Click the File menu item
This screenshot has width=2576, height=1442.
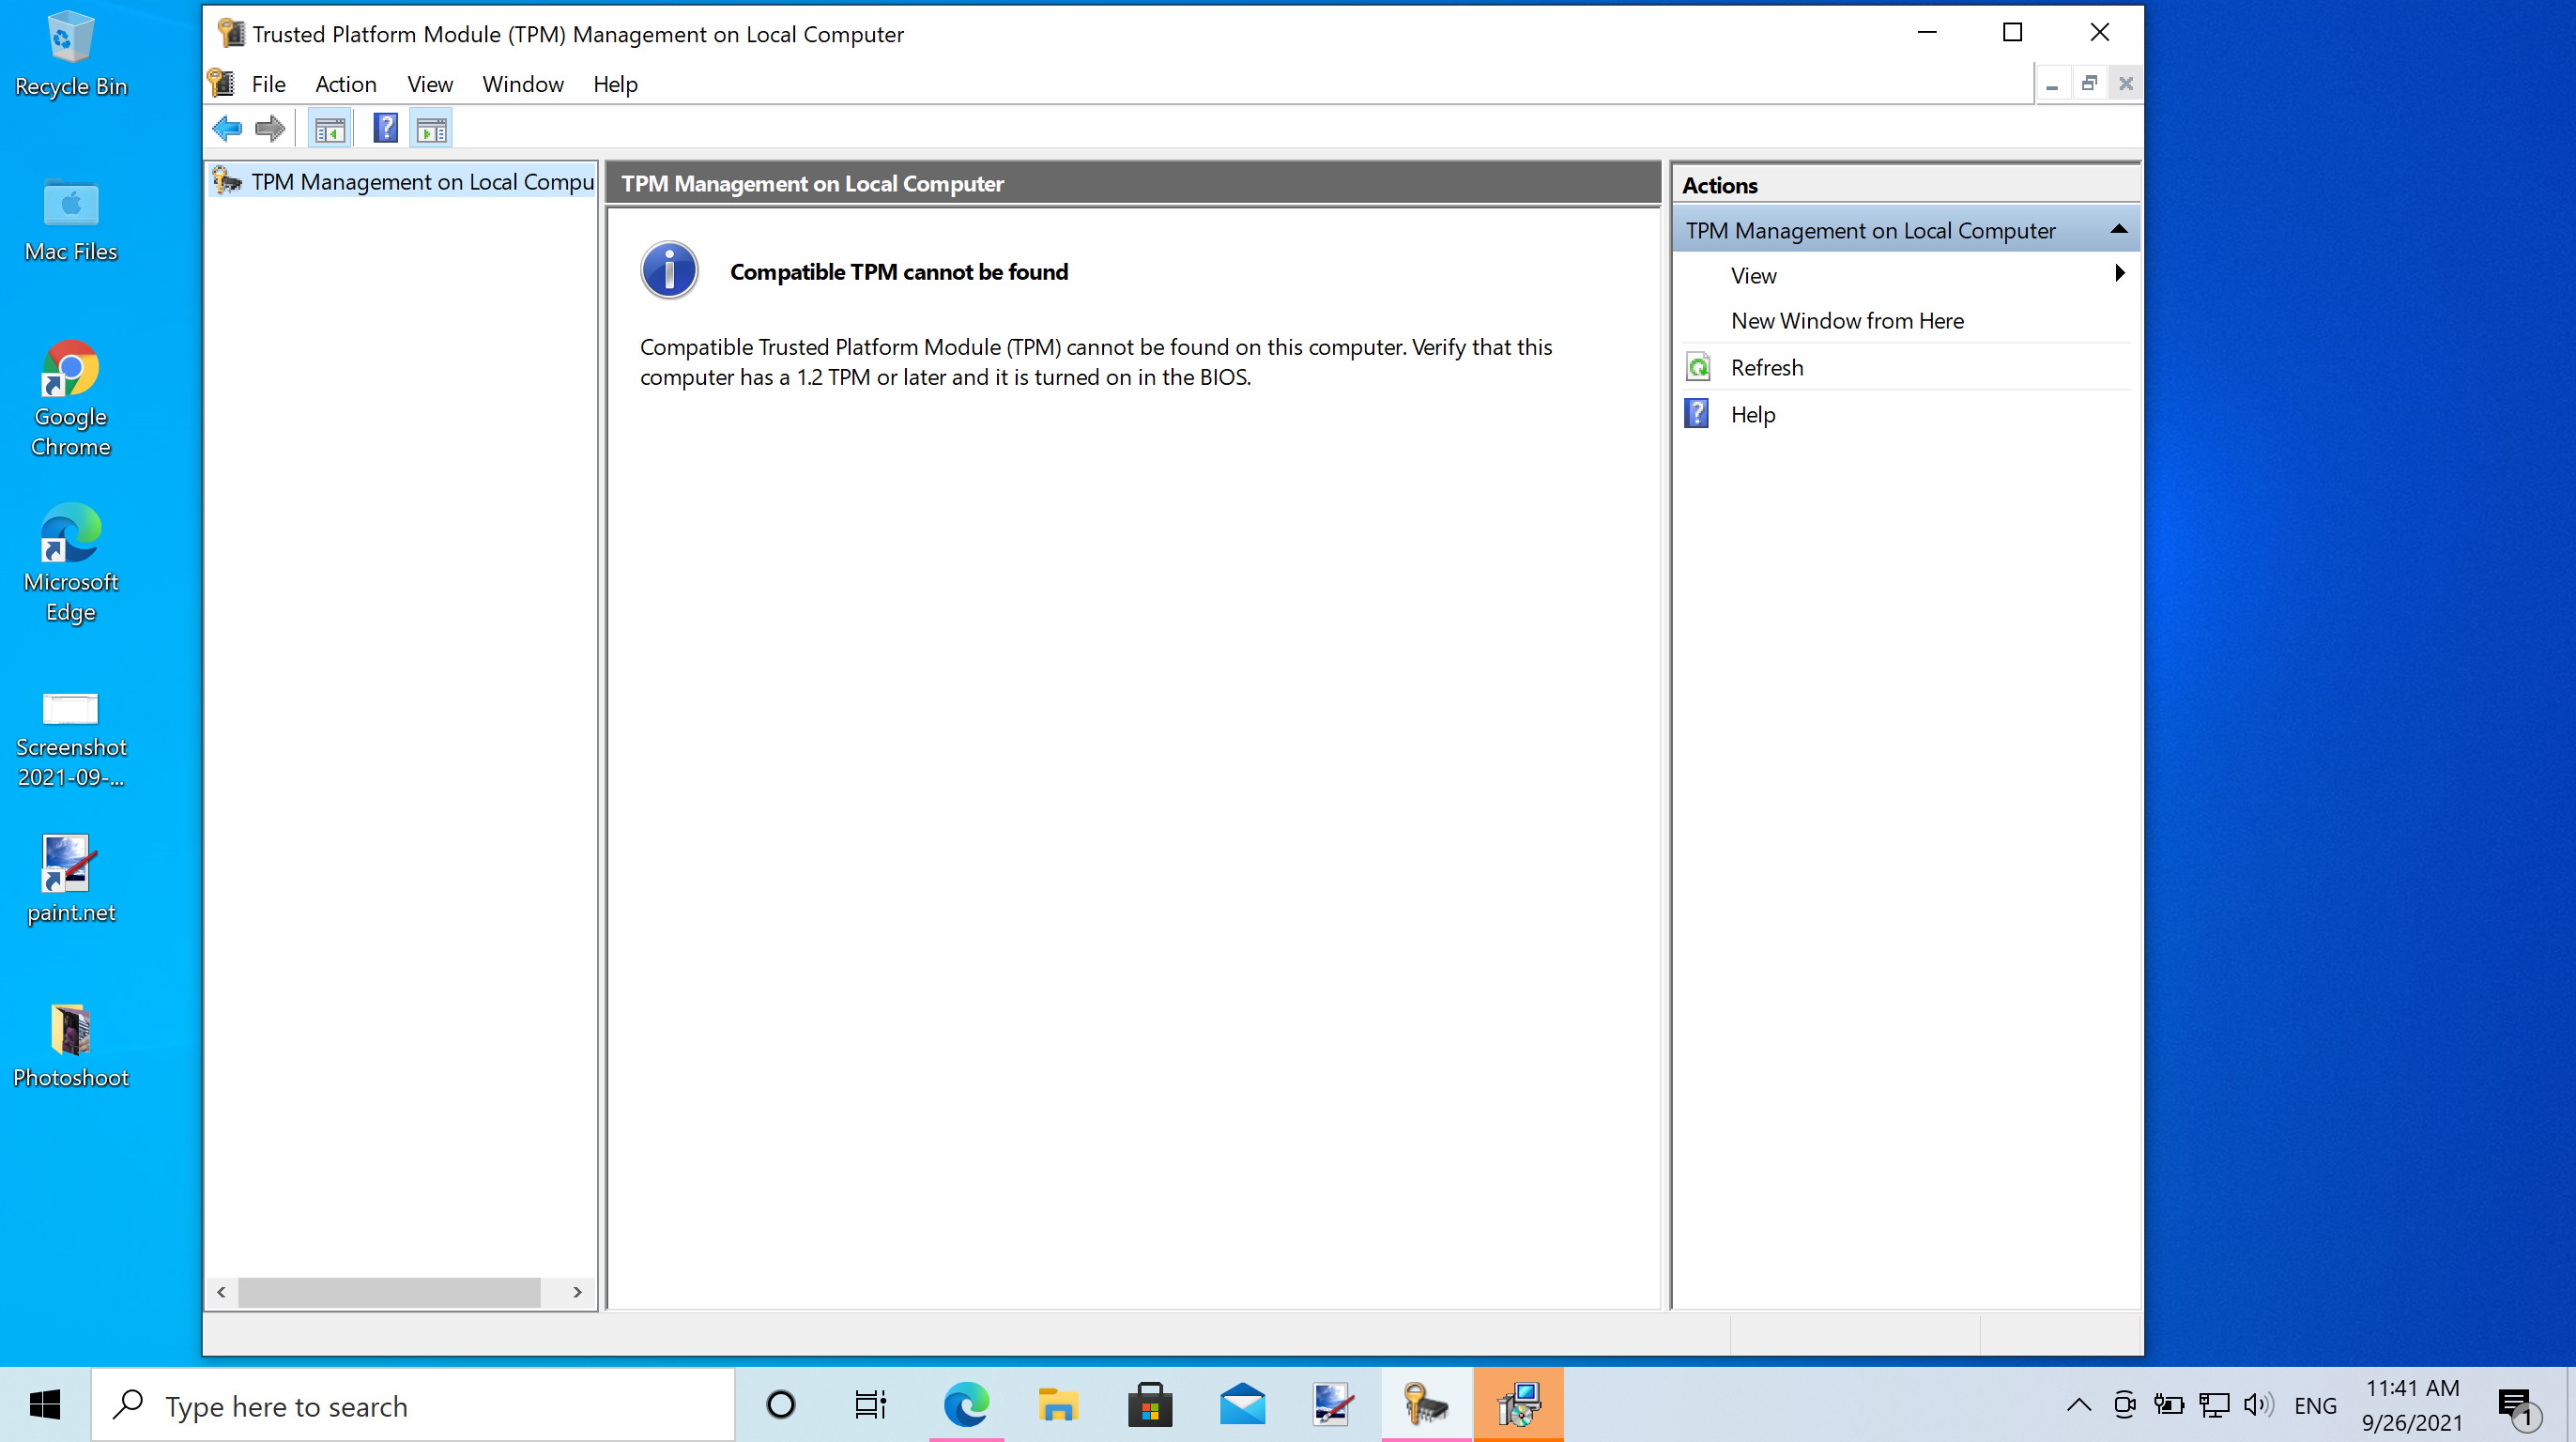coord(268,84)
